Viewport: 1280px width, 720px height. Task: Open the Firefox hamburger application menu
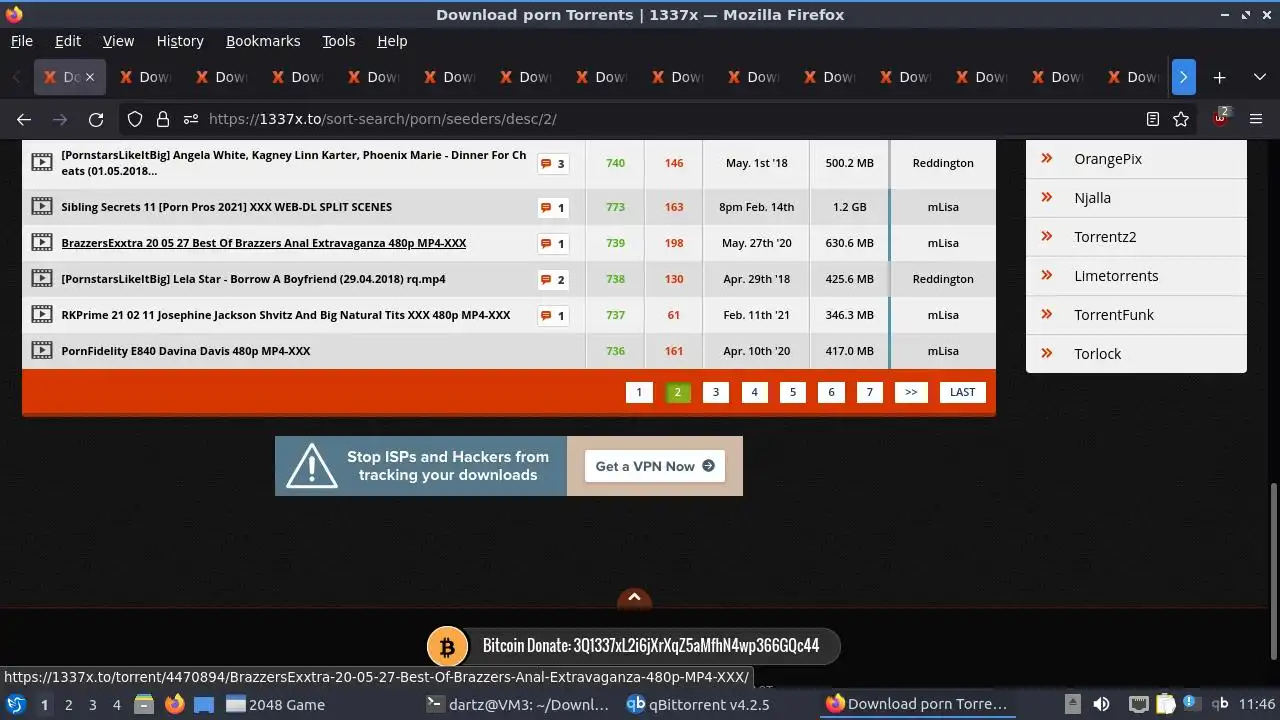tap(1257, 119)
